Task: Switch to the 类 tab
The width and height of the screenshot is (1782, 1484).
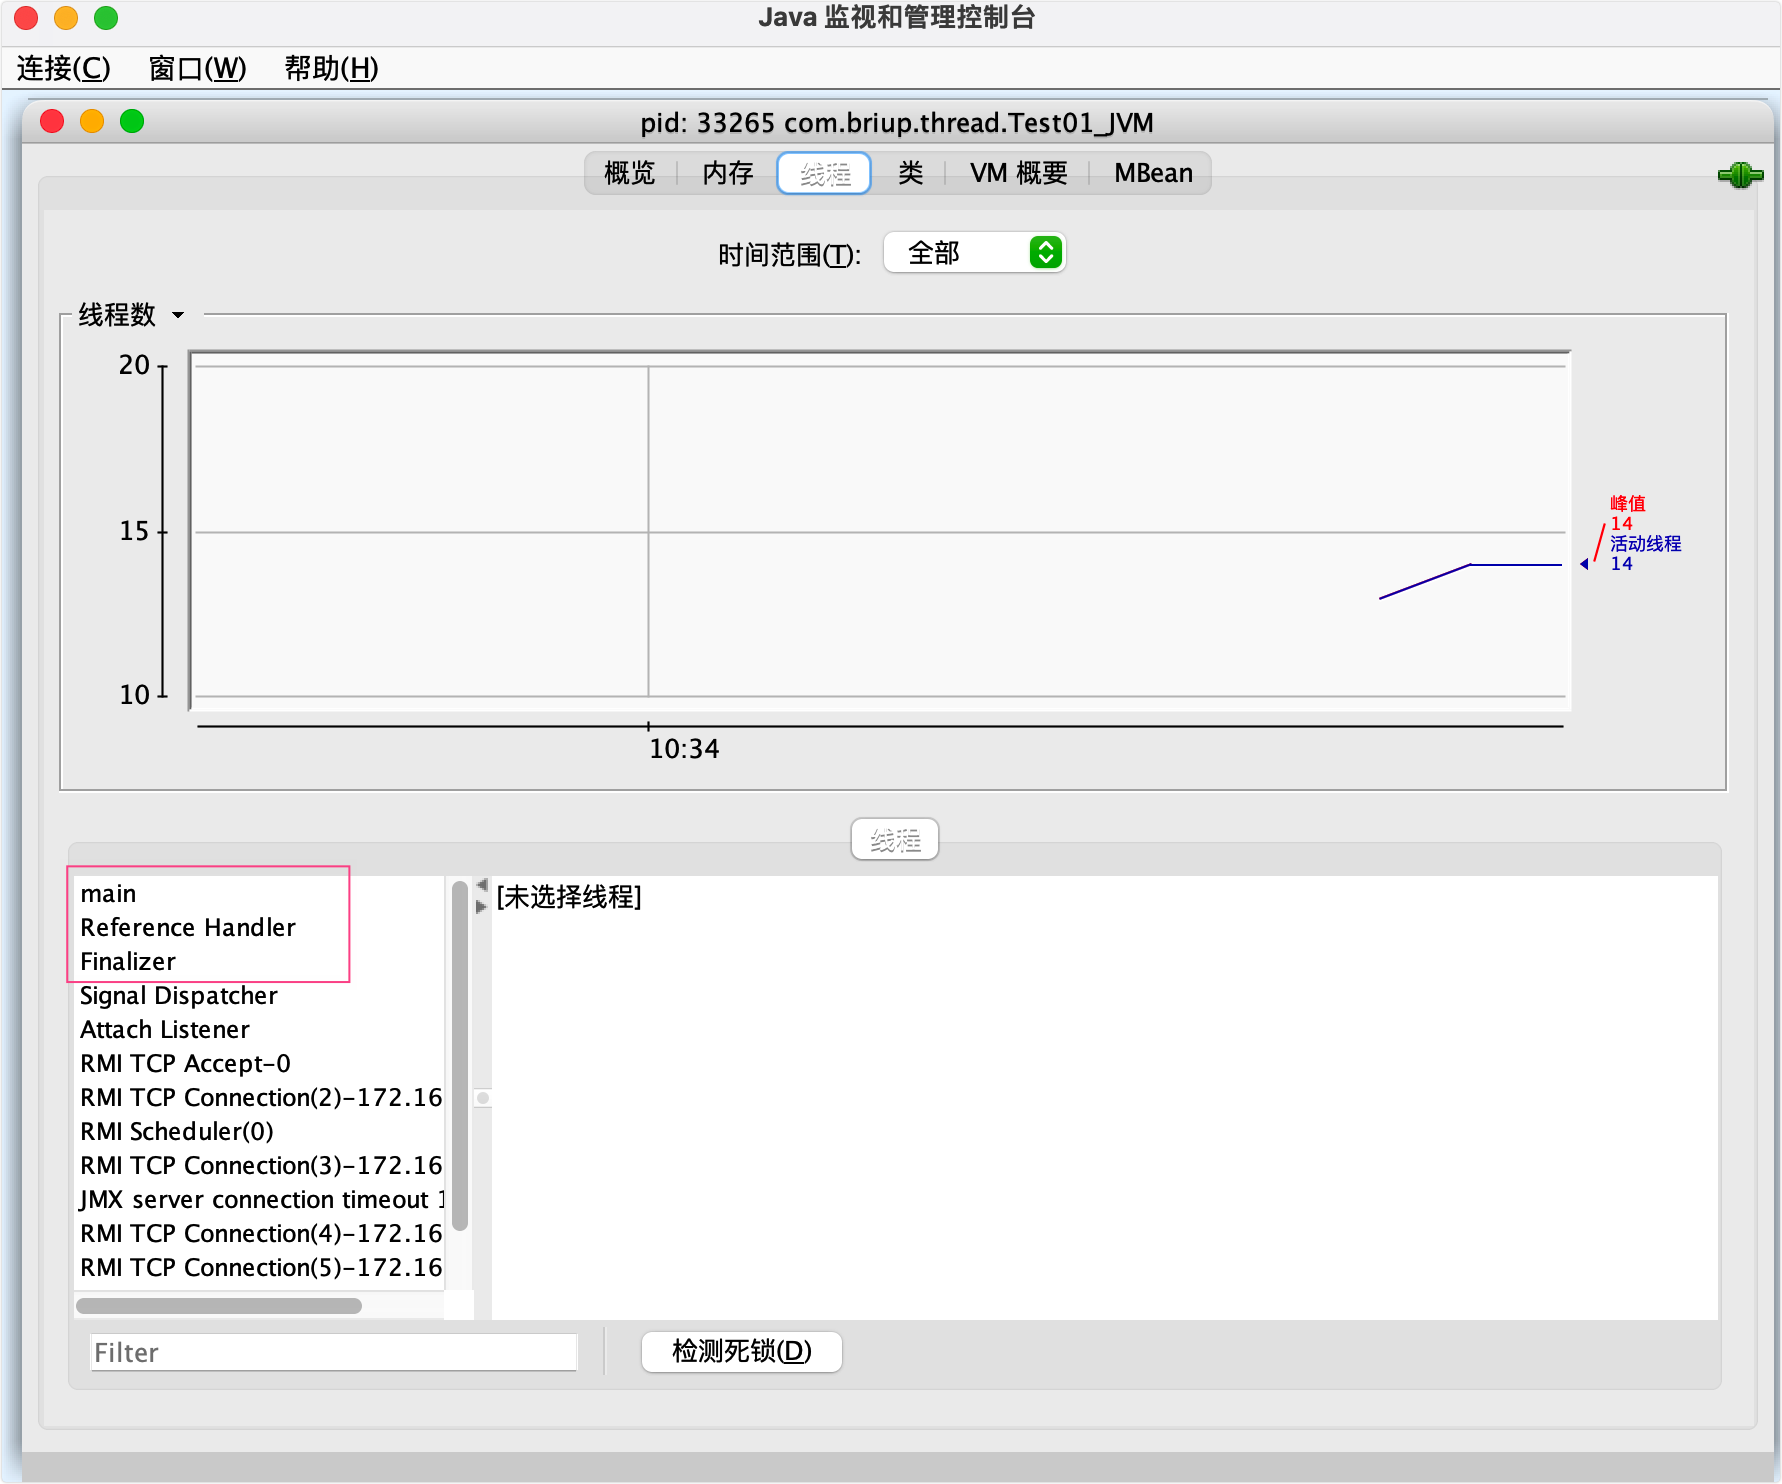Action: coord(910,173)
